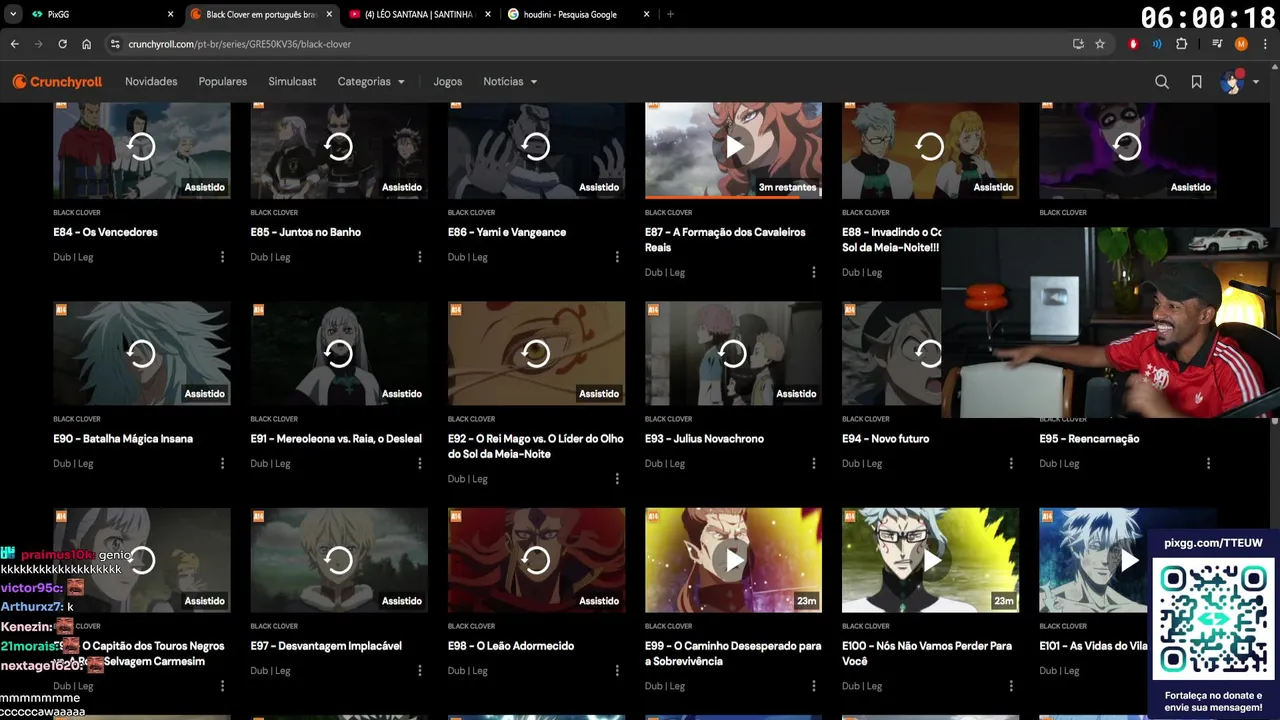1280x720 pixels.
Task: Open E94 Novo futuro episode title
Action: pos(886,439)
